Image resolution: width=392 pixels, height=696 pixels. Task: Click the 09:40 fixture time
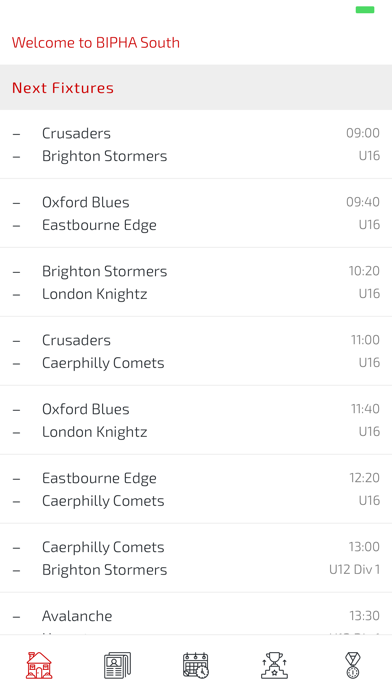tap(363, 202)
